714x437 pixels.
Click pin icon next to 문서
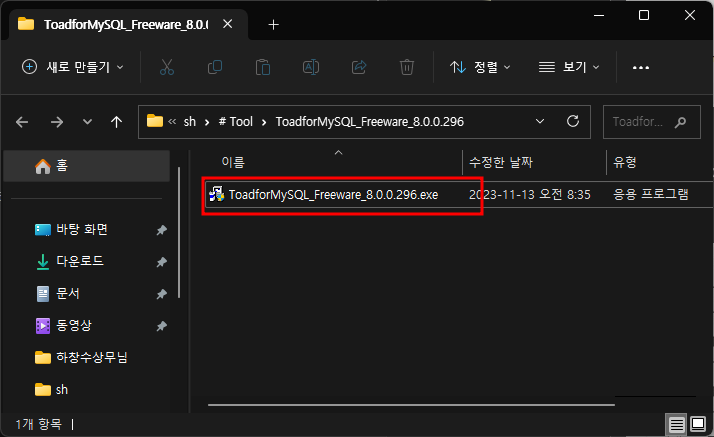pos(161,294)
